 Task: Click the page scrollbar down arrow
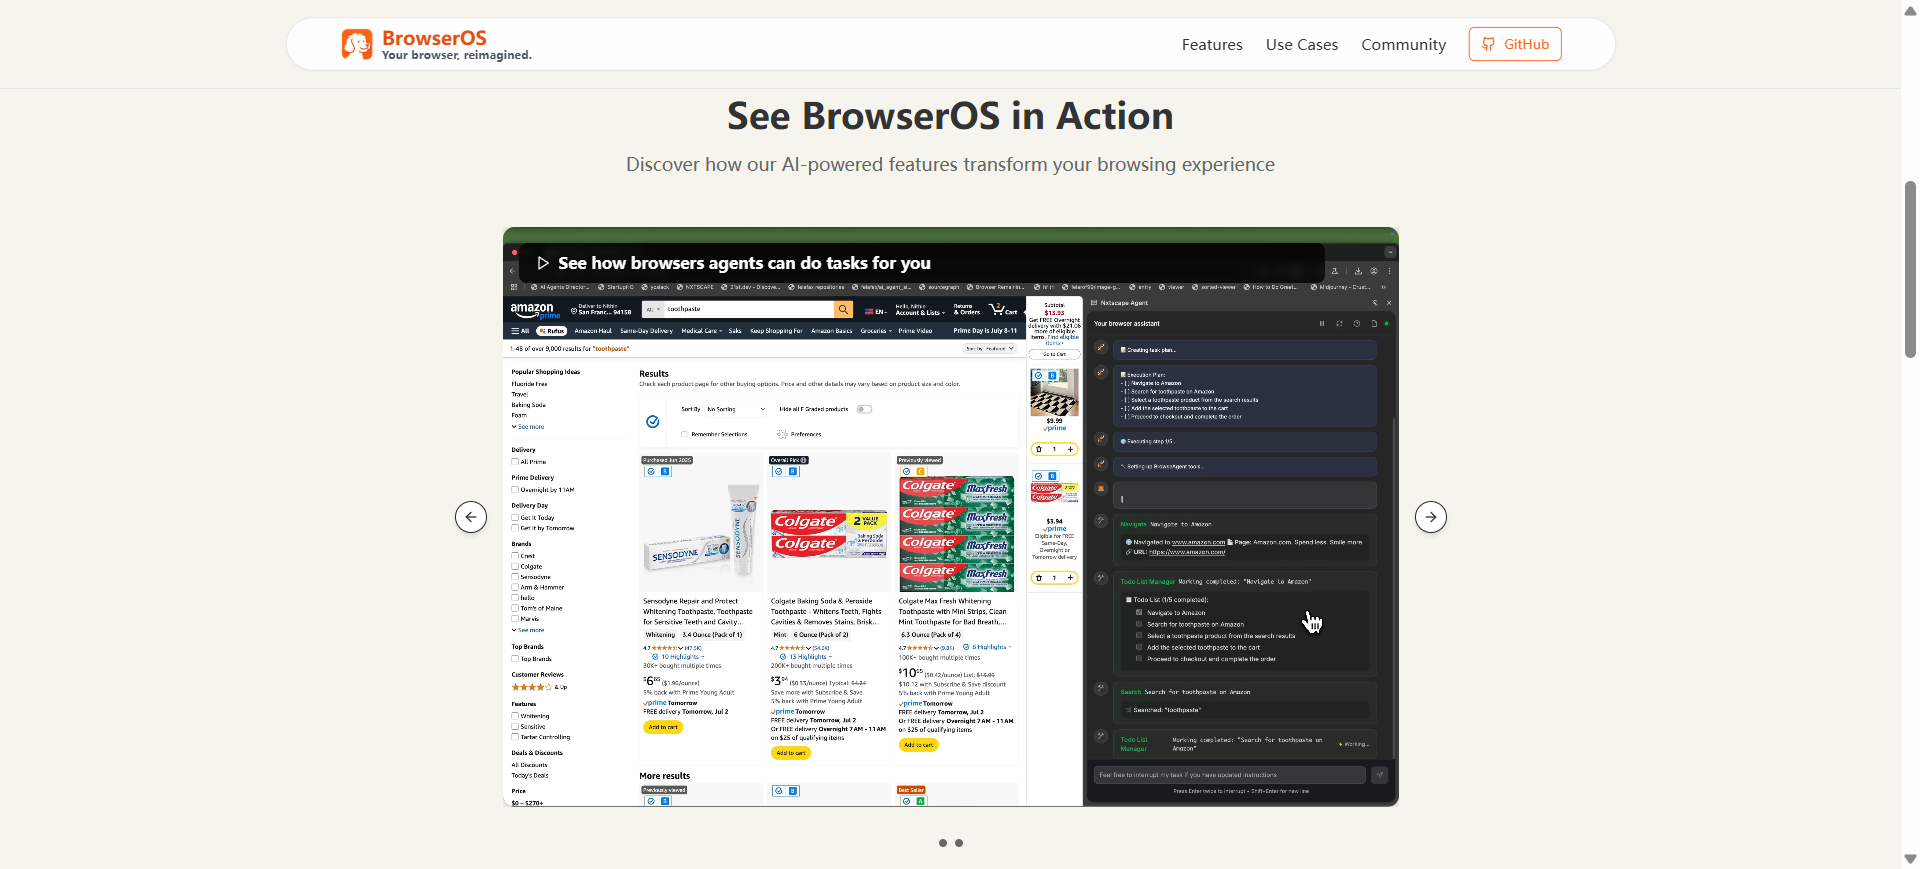(x=1910, y=859)
